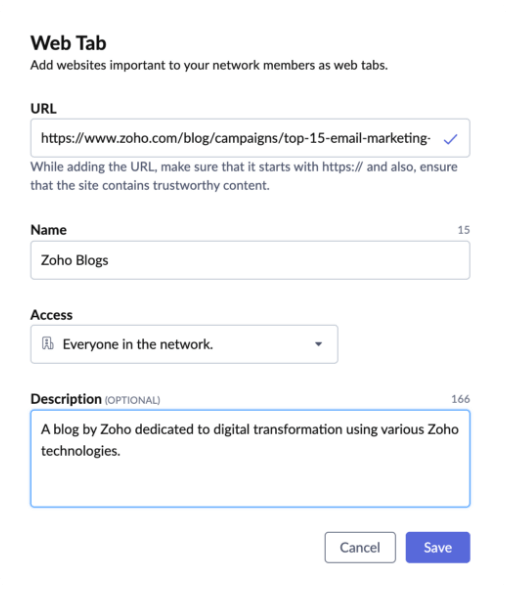
Task: Click the Description character counter '166'
Action: (460, 399)
